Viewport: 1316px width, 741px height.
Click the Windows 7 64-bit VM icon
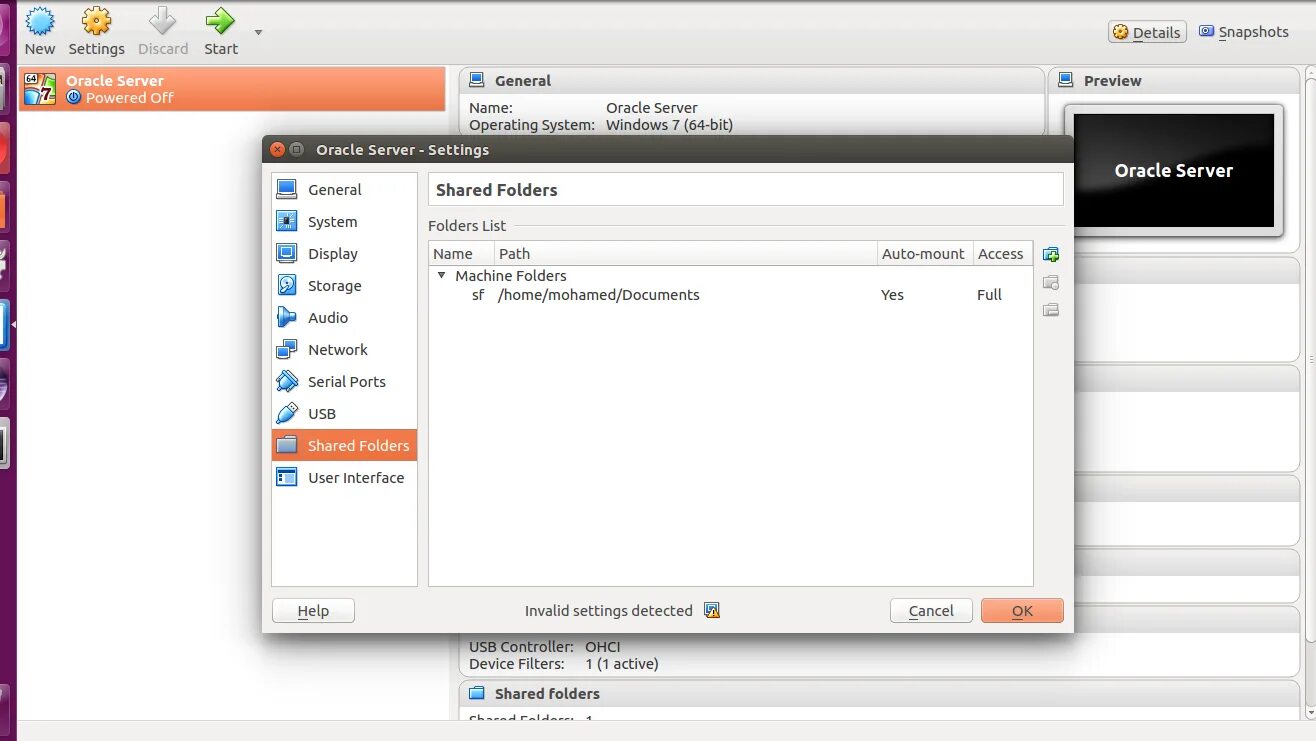click(40, 89)
